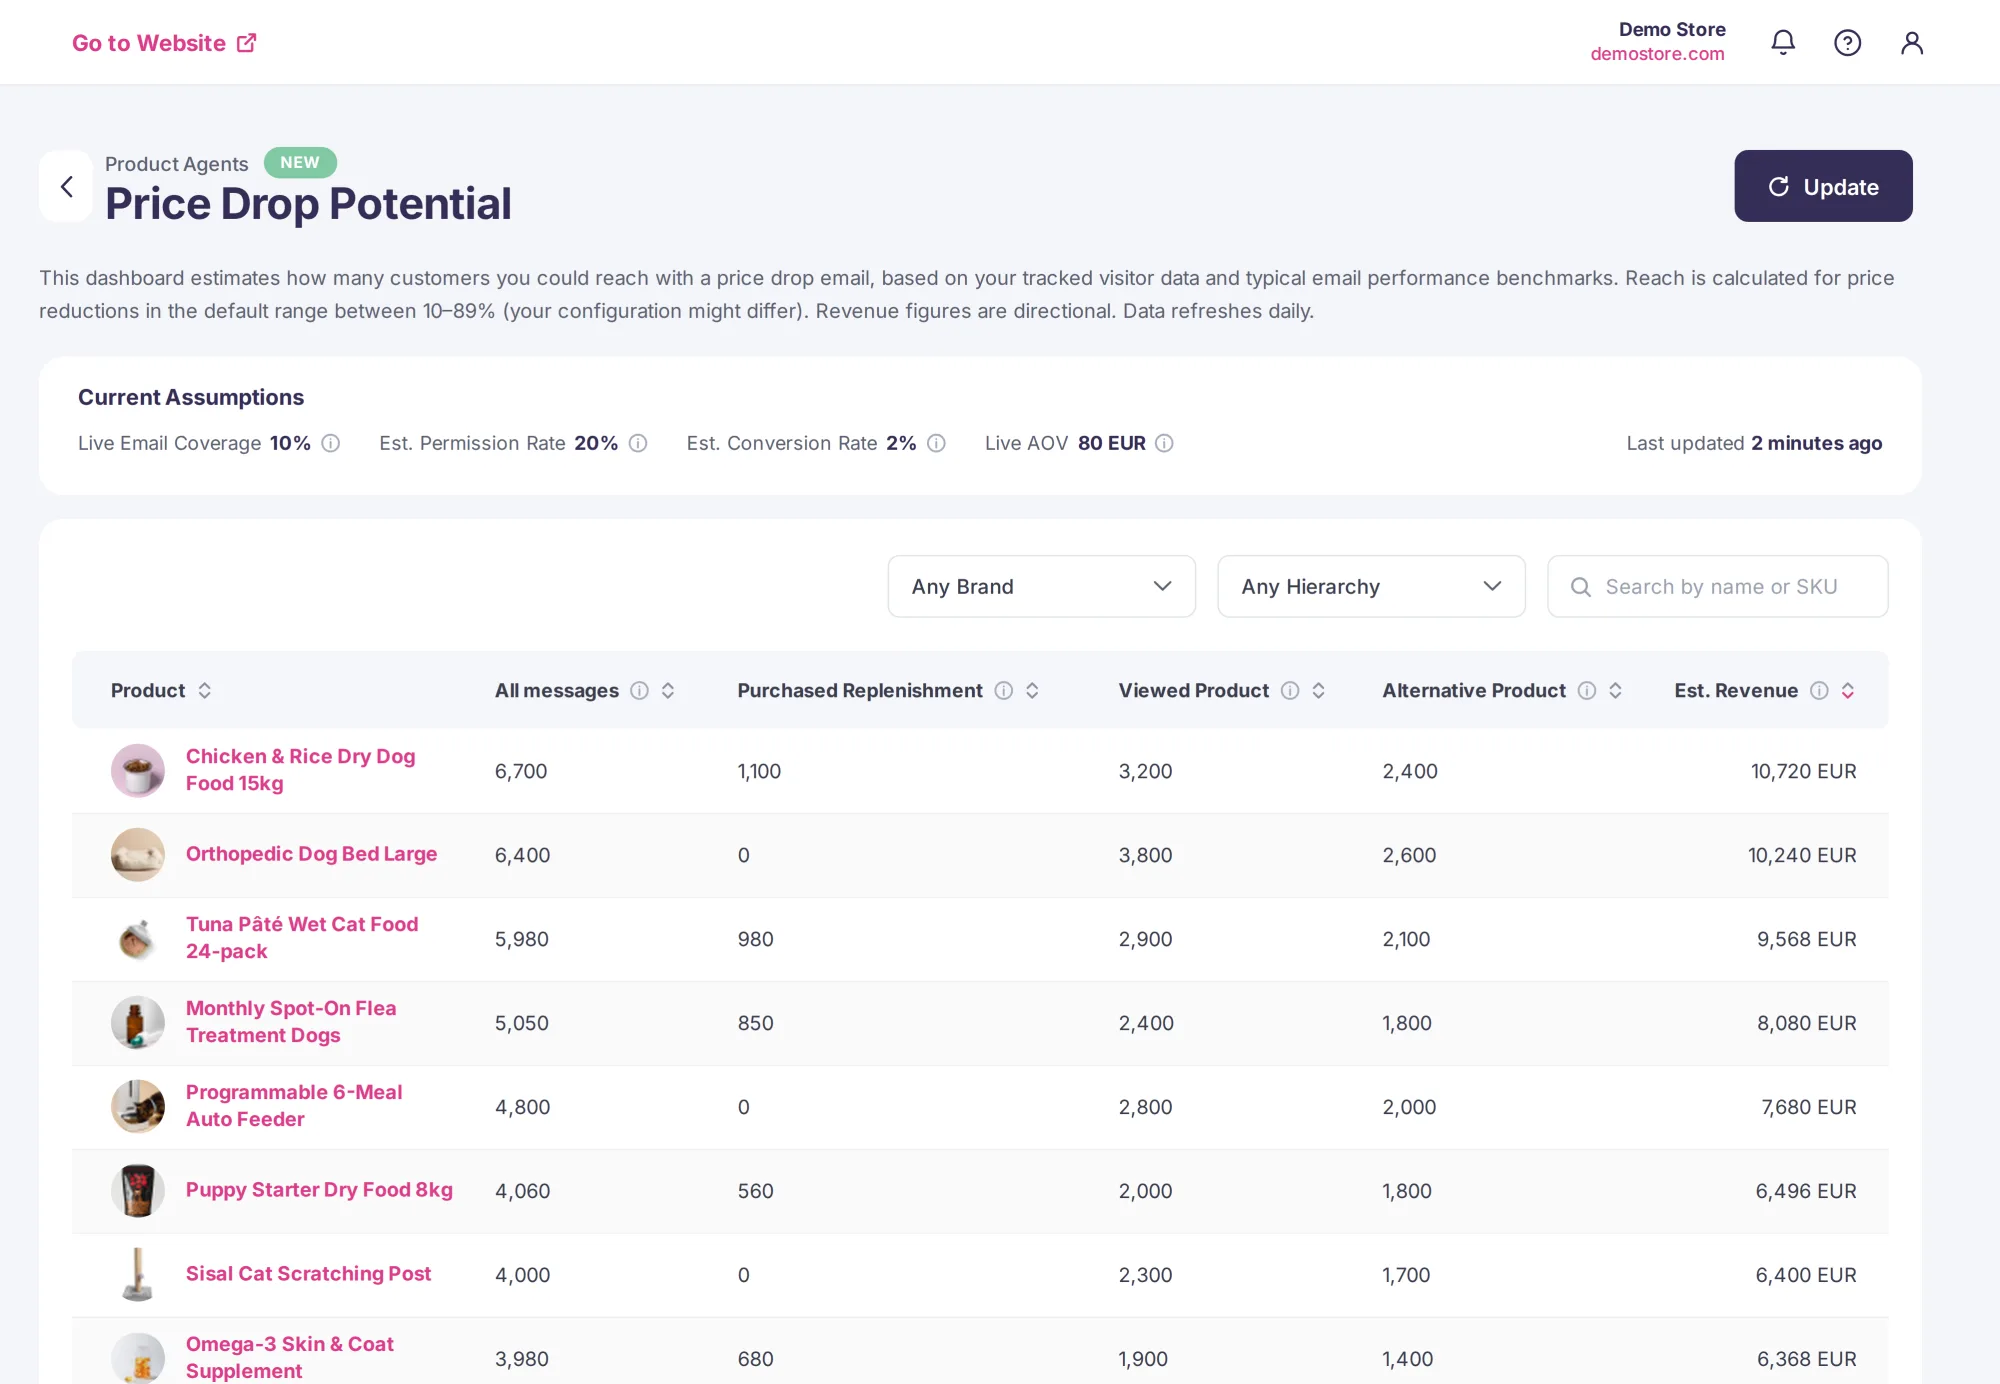
Task: Open the help question mark icon
Action: pyautogui.click(x=1847, y=42)
